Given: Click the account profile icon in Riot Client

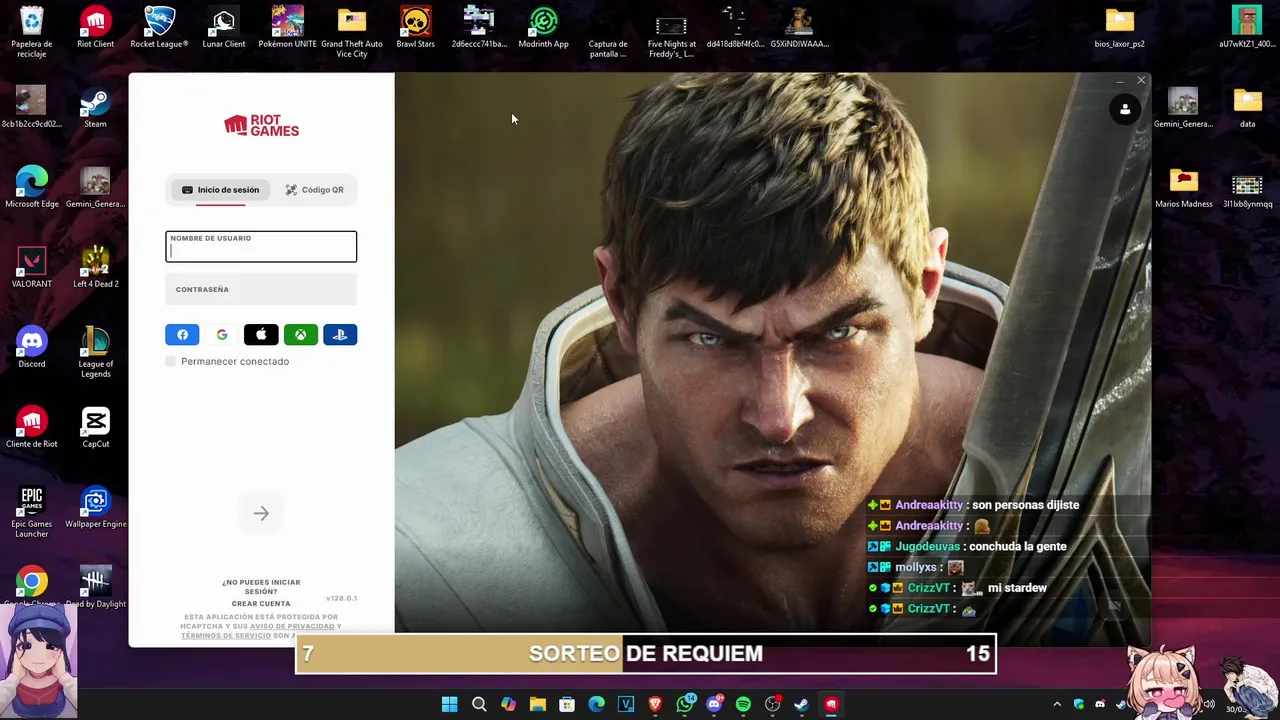Looking at the screenshot, I should coord(1125,109).
